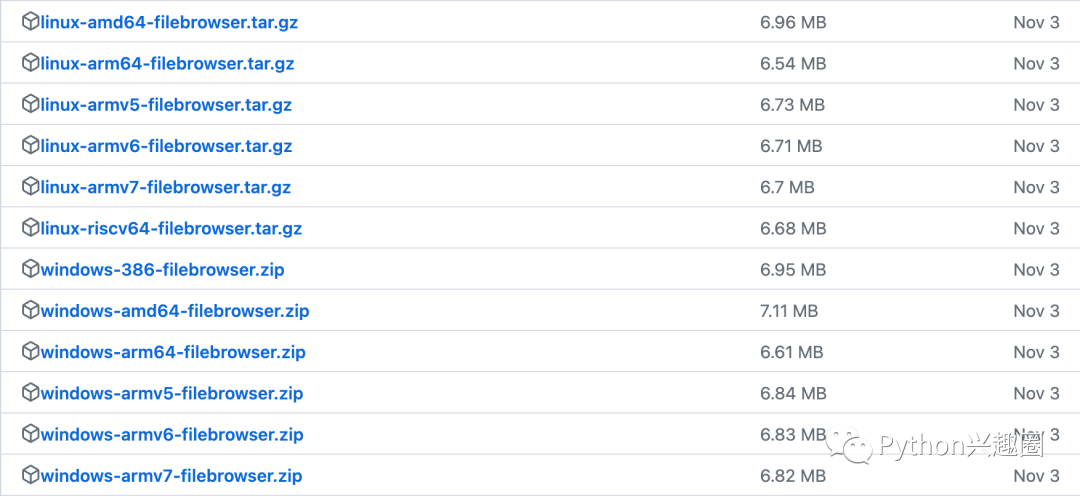Click package icon beside windows-armv5-filebrowser.zip
This screenshot has width=1080, height=496.
coord(30,393)
